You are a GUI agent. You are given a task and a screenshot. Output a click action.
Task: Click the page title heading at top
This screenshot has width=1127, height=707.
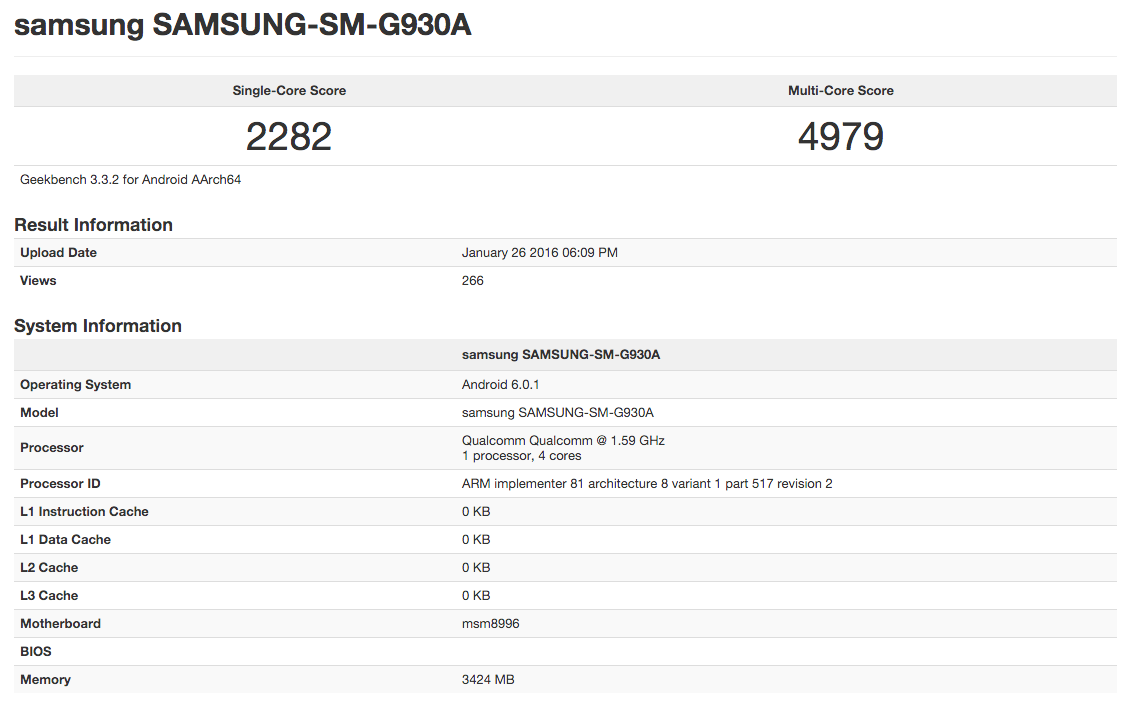pos(242,26)
